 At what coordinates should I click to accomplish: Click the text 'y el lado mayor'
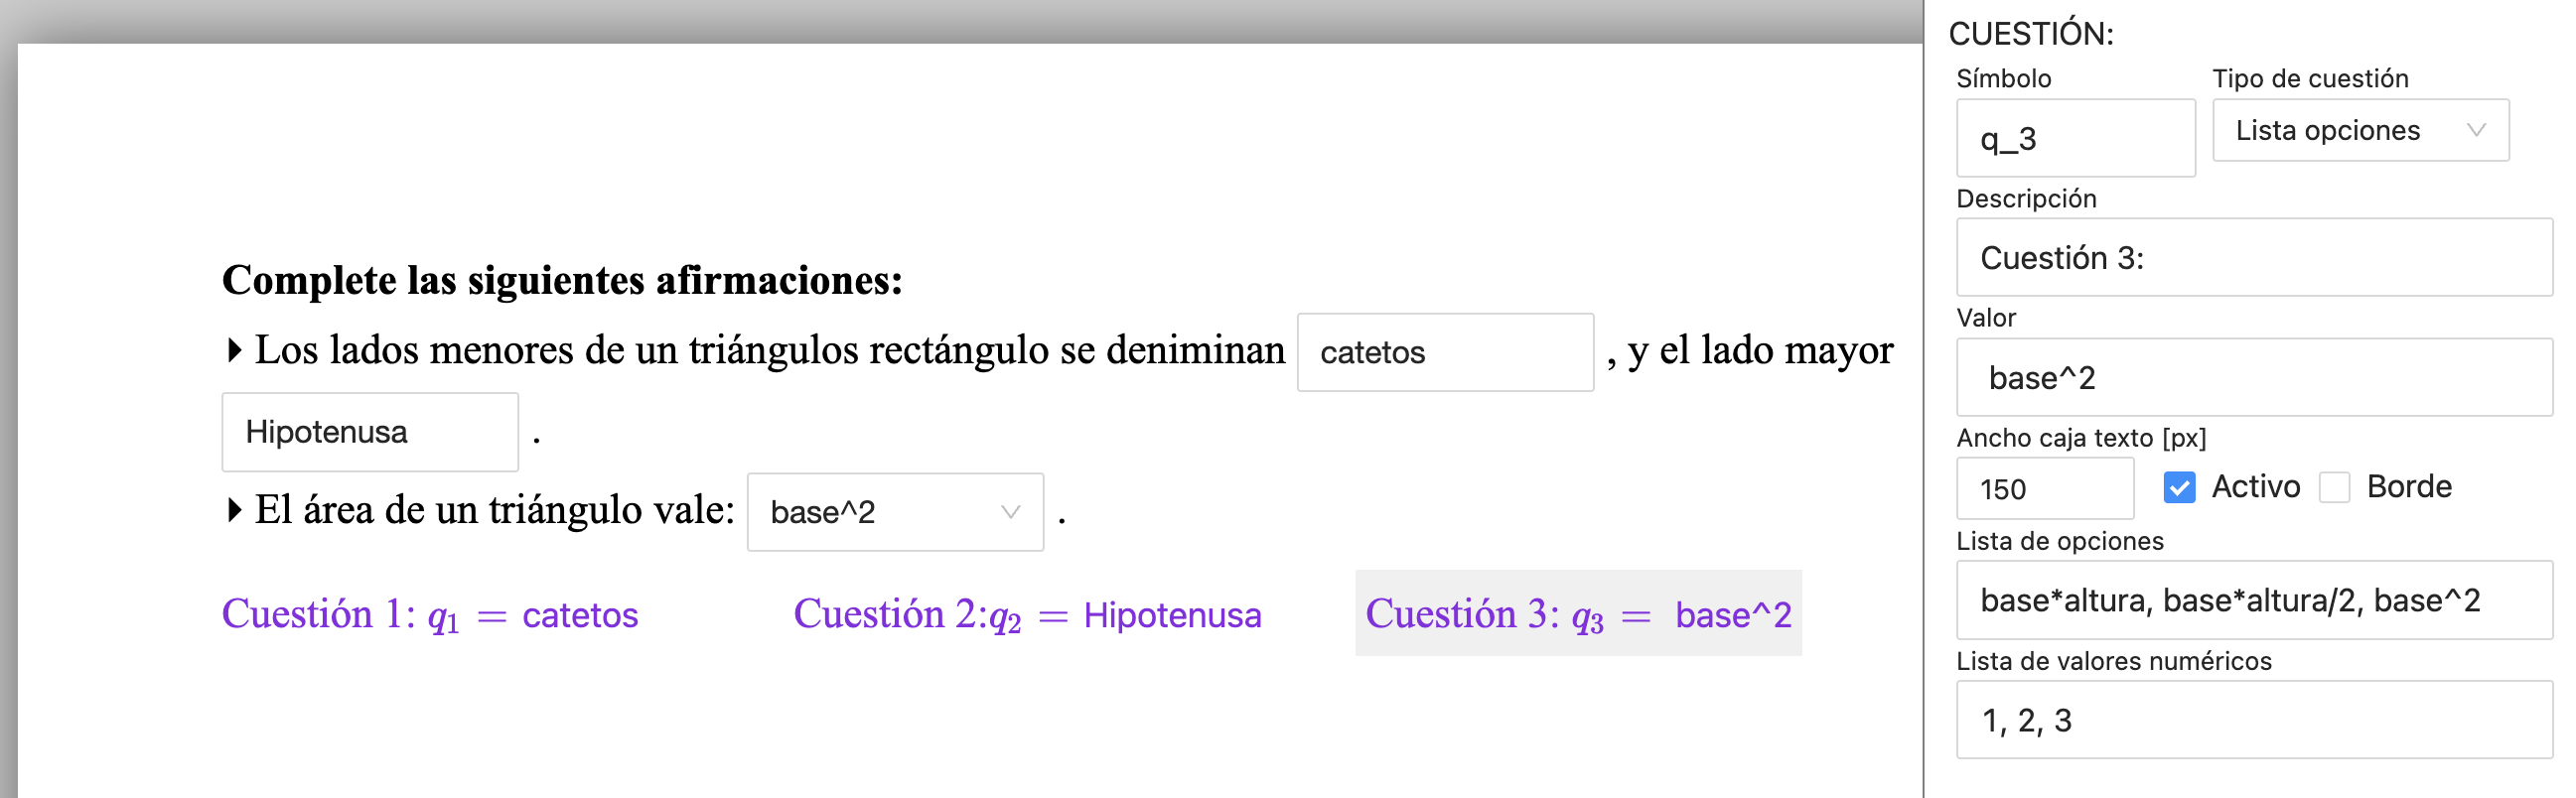(x=1759, y=350)
